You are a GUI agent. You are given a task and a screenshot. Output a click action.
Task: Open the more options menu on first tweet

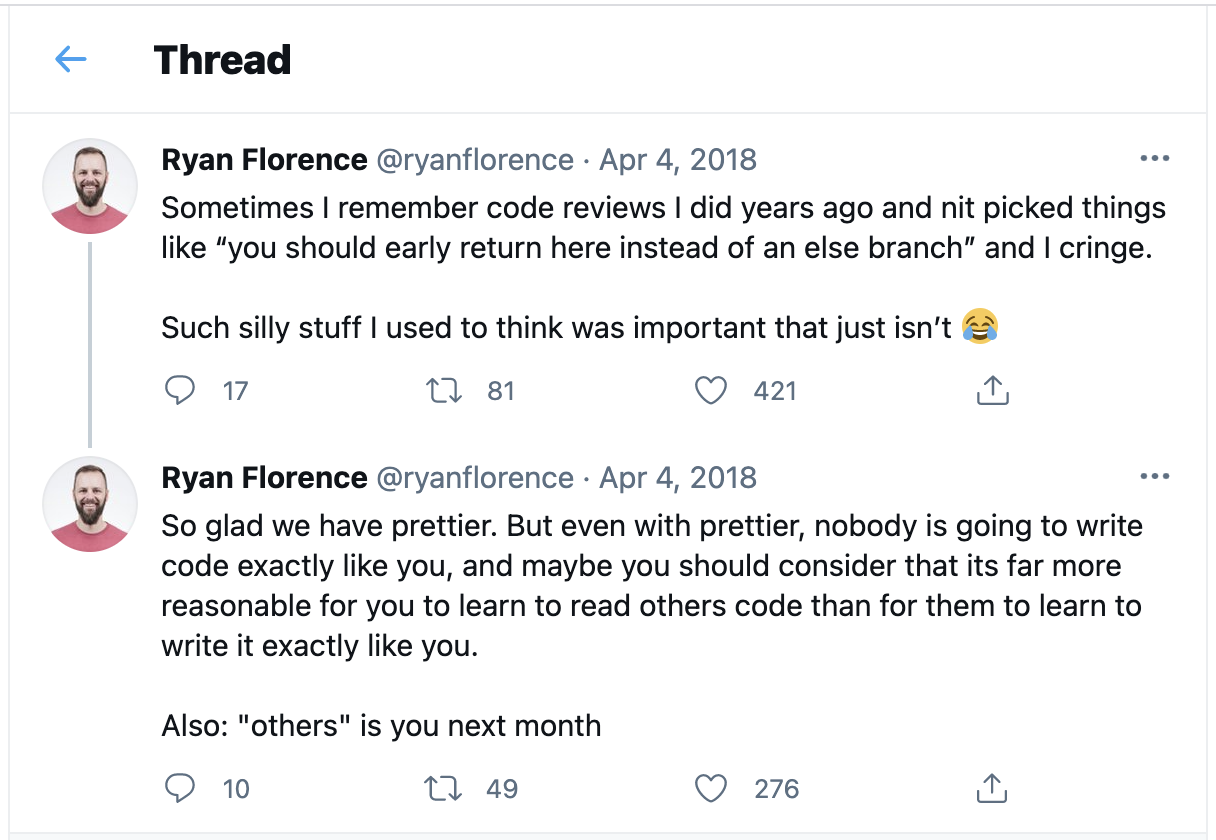[x=1154, y=159]
